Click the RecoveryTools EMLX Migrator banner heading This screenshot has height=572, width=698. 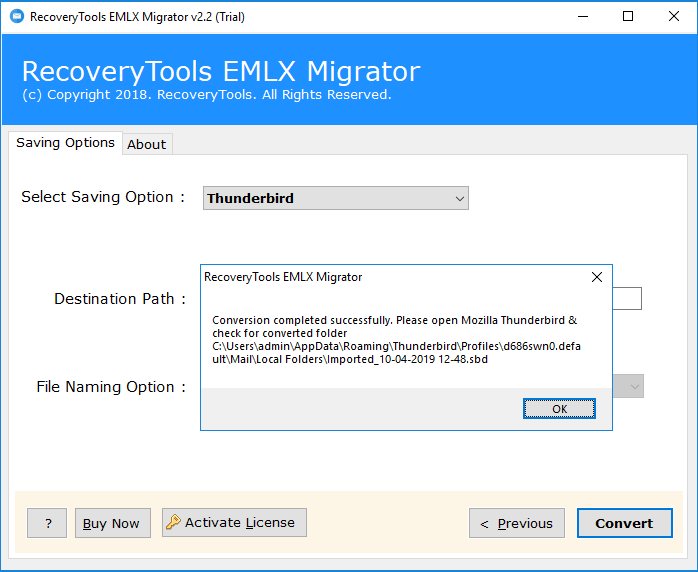[x=221, y=71]
